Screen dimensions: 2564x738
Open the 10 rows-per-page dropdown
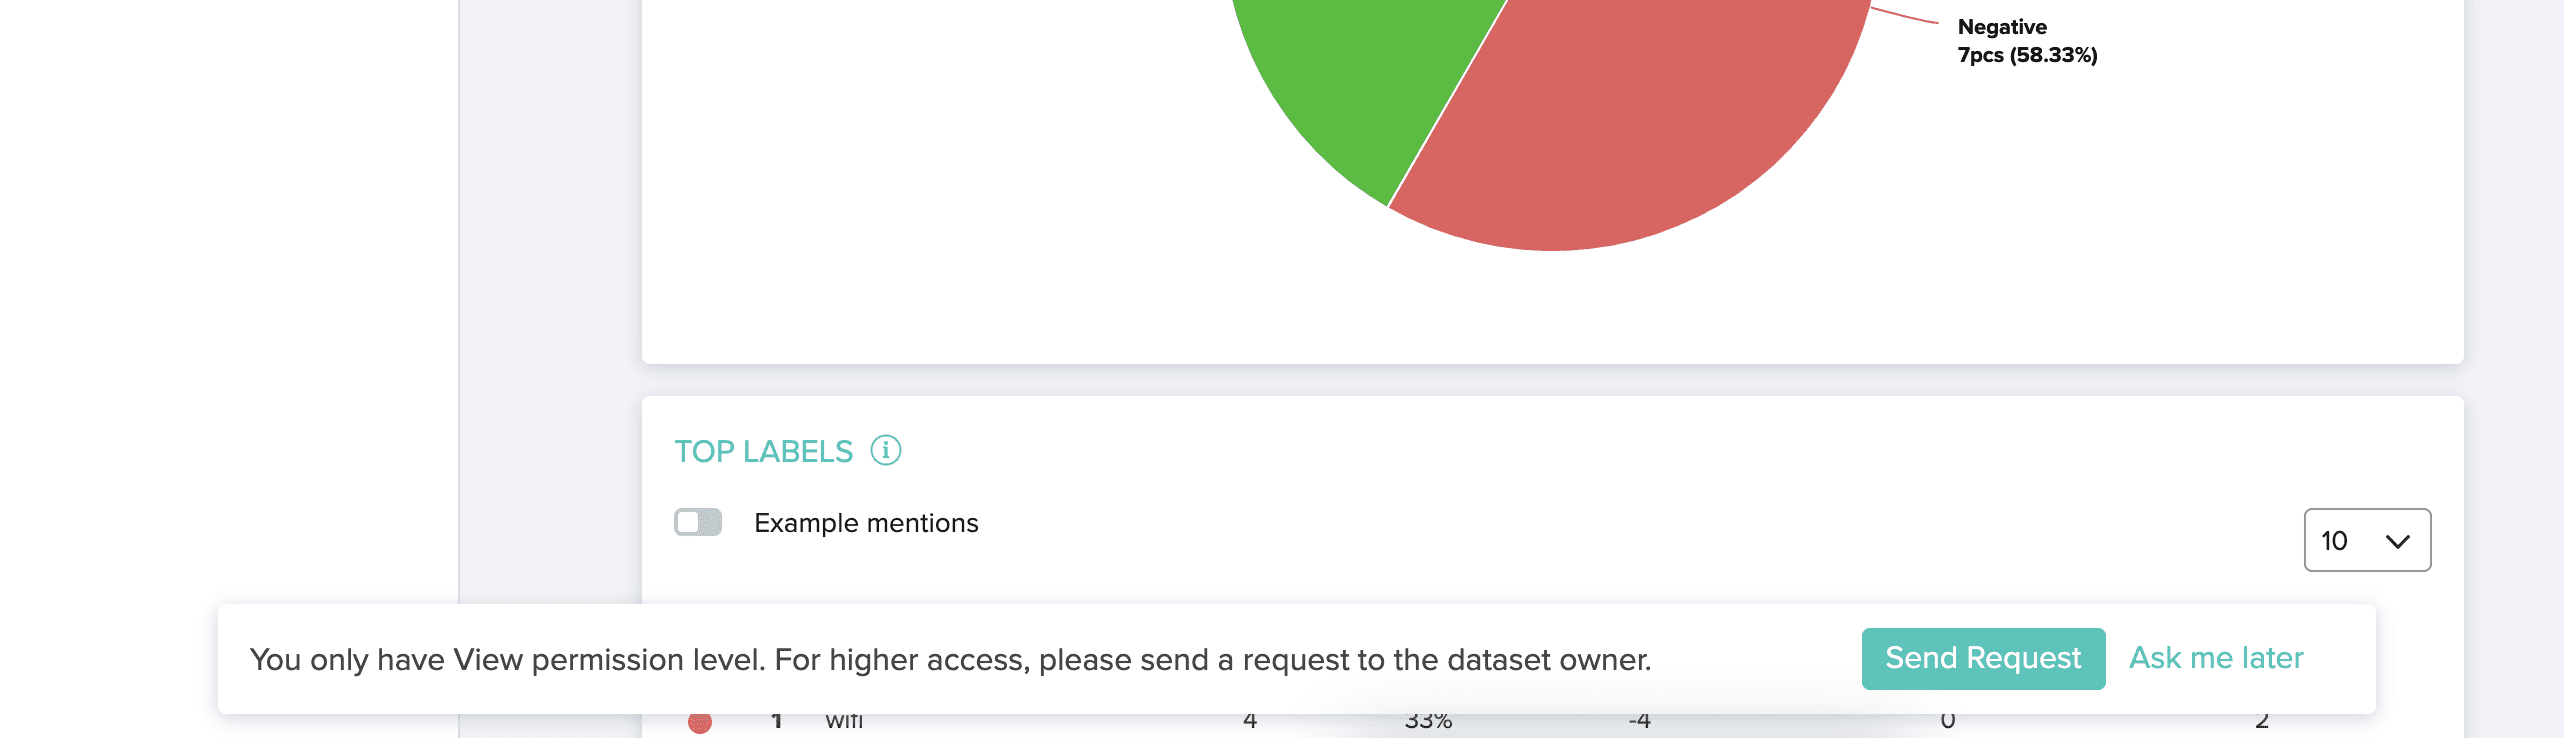[2367, 540]
